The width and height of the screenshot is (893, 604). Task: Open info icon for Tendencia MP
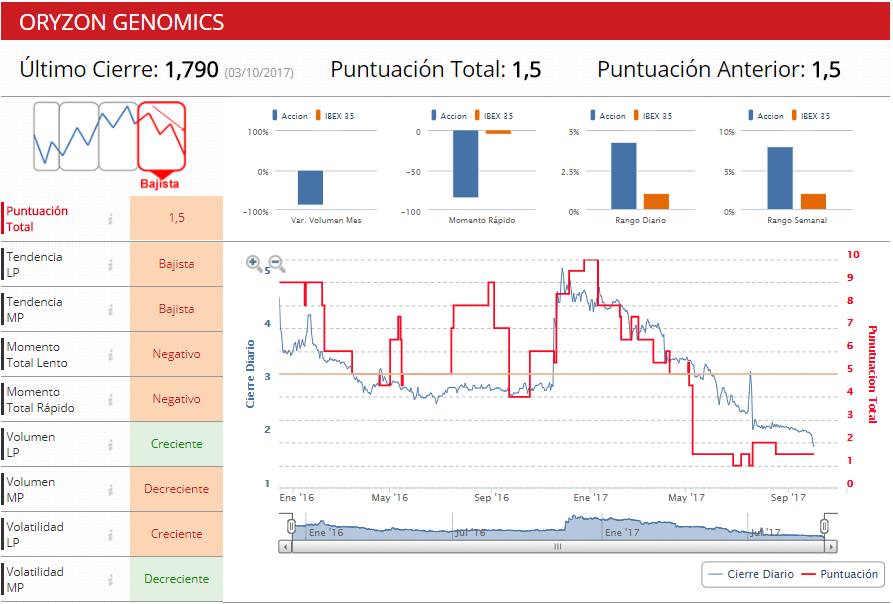110,310
